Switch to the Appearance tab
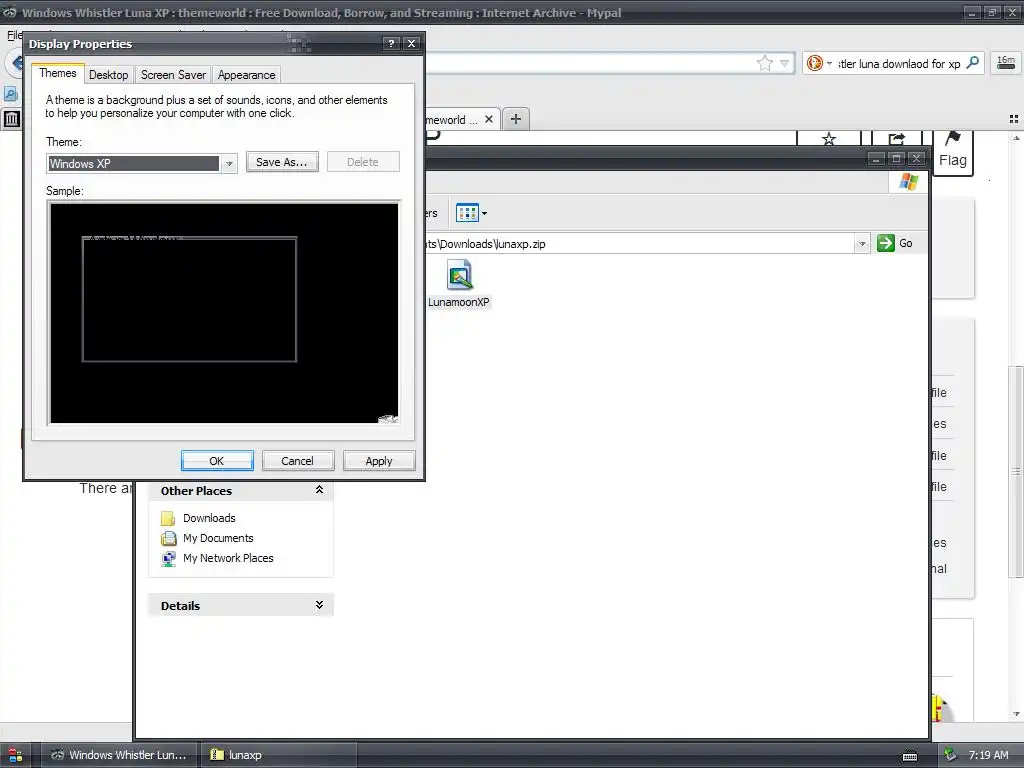This screenshot has width=1024, height=768. (246, 74)
